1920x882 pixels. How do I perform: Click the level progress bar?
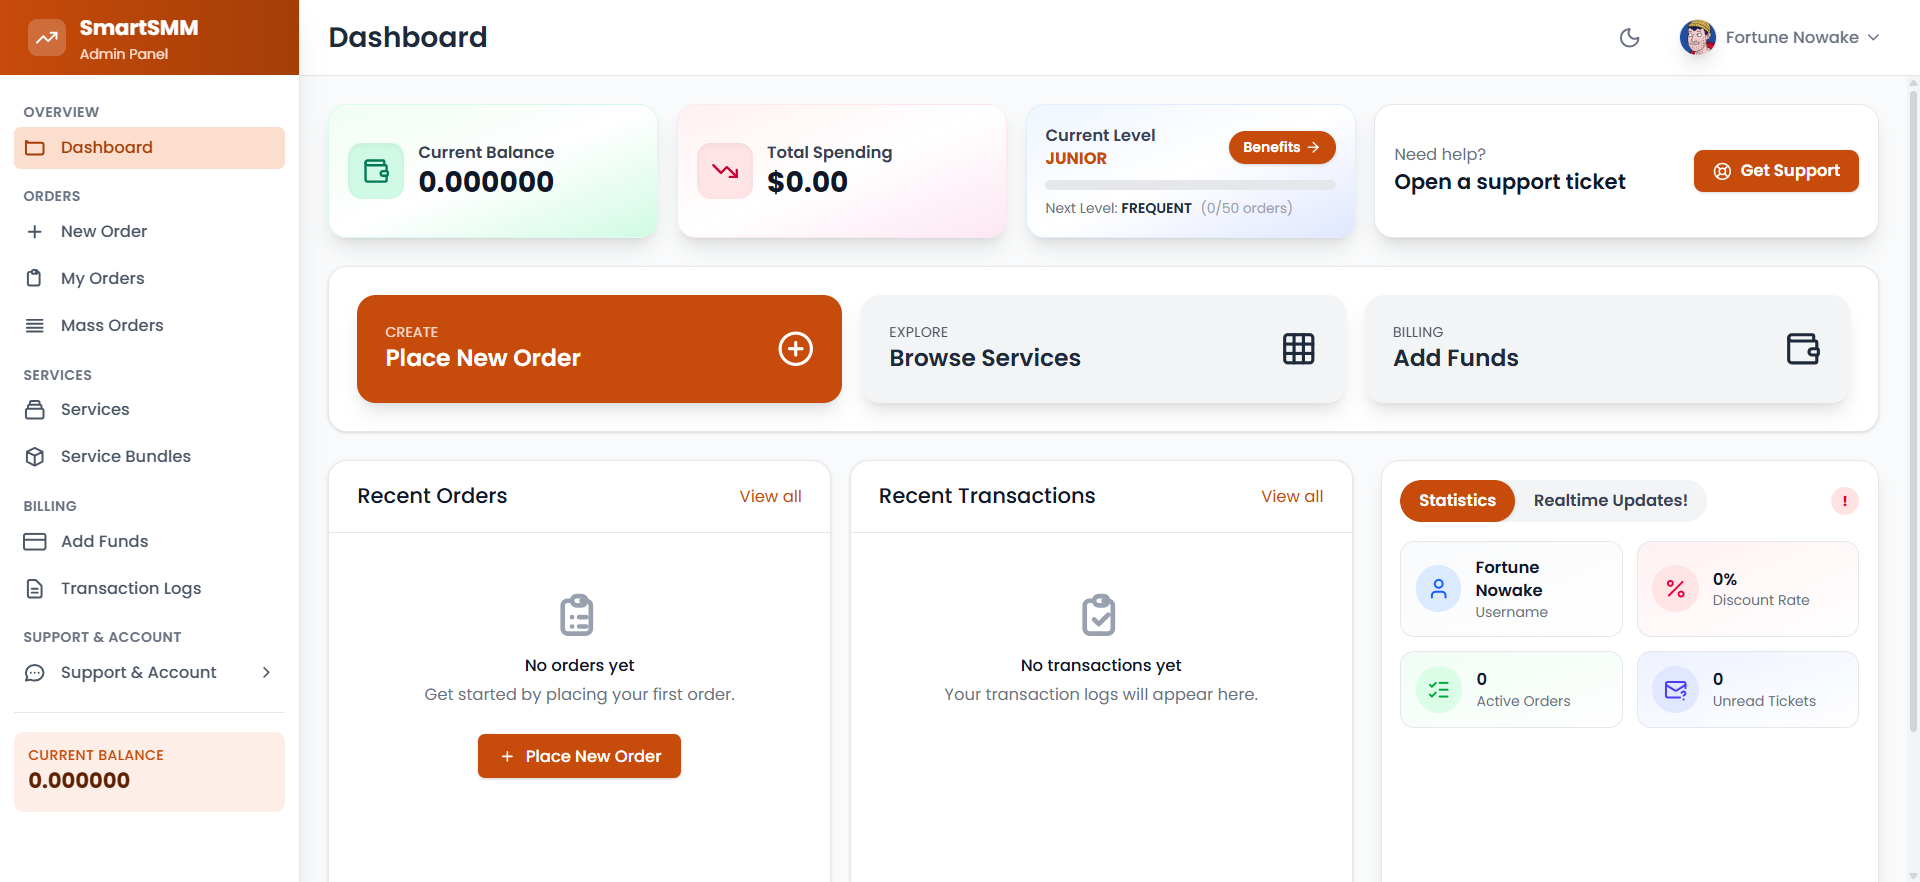coord(1190,185)
